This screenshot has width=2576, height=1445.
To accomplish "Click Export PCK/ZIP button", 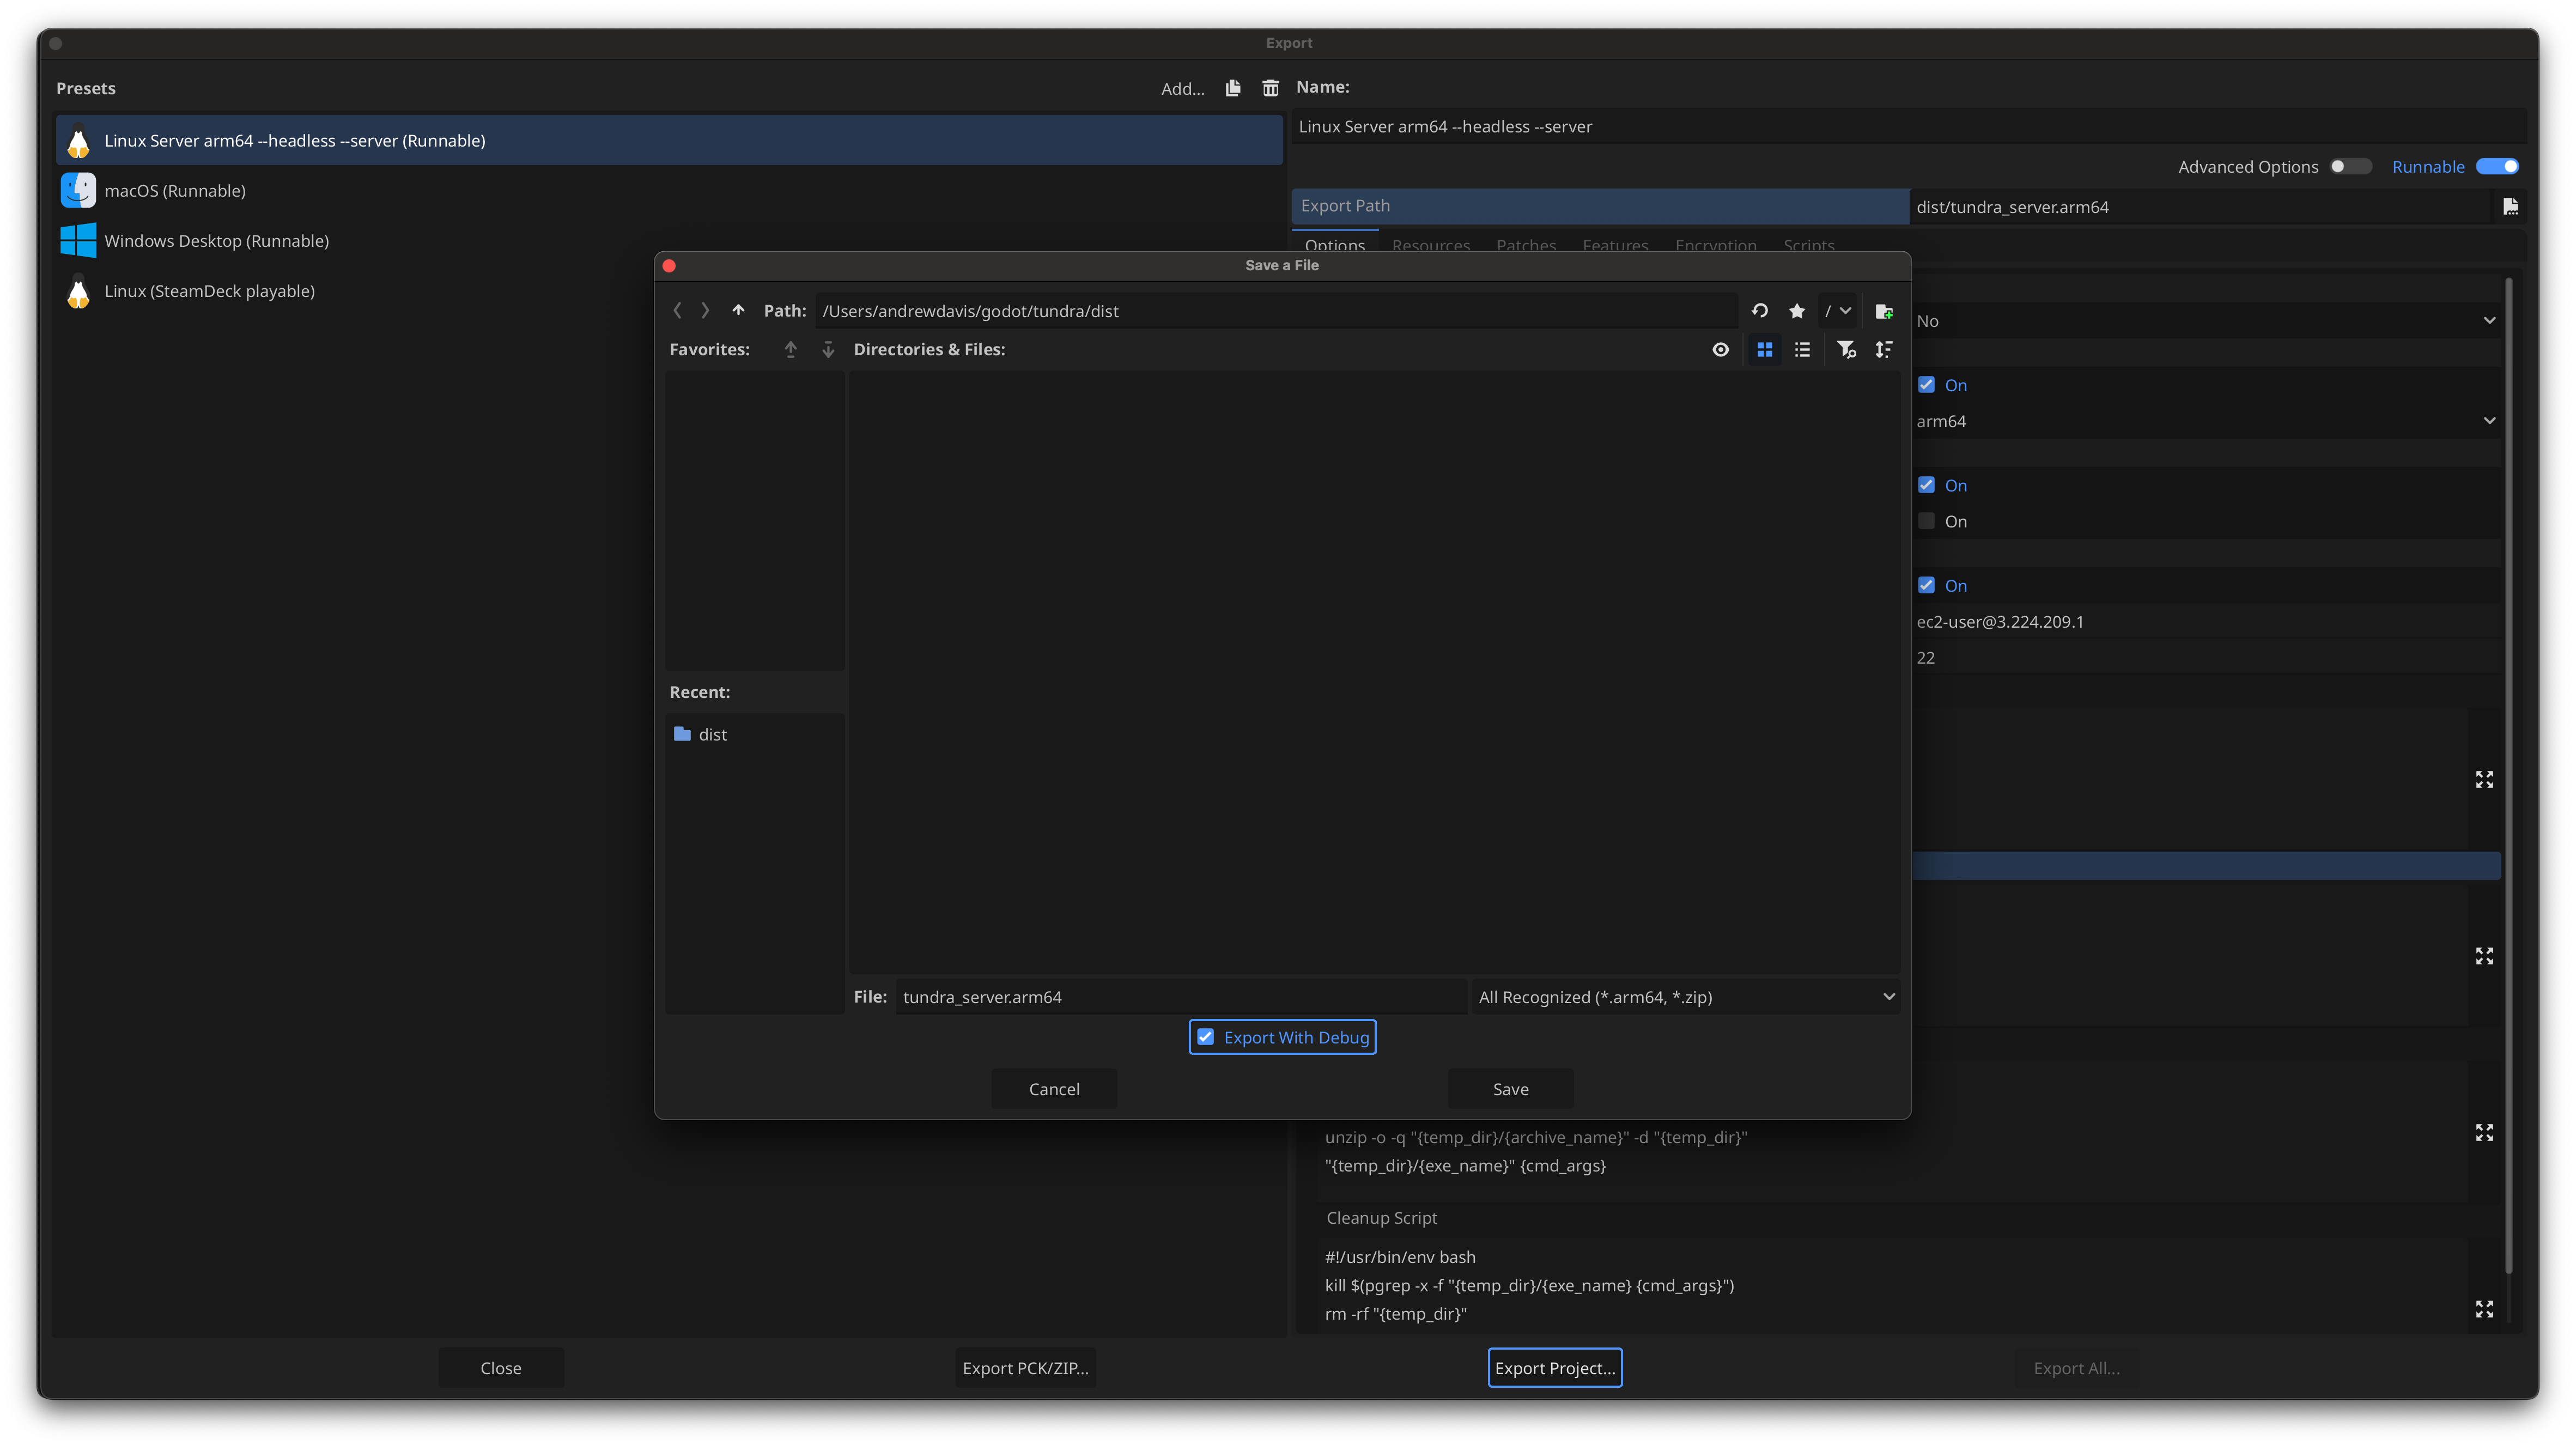I will [x=1025, y=1368].
